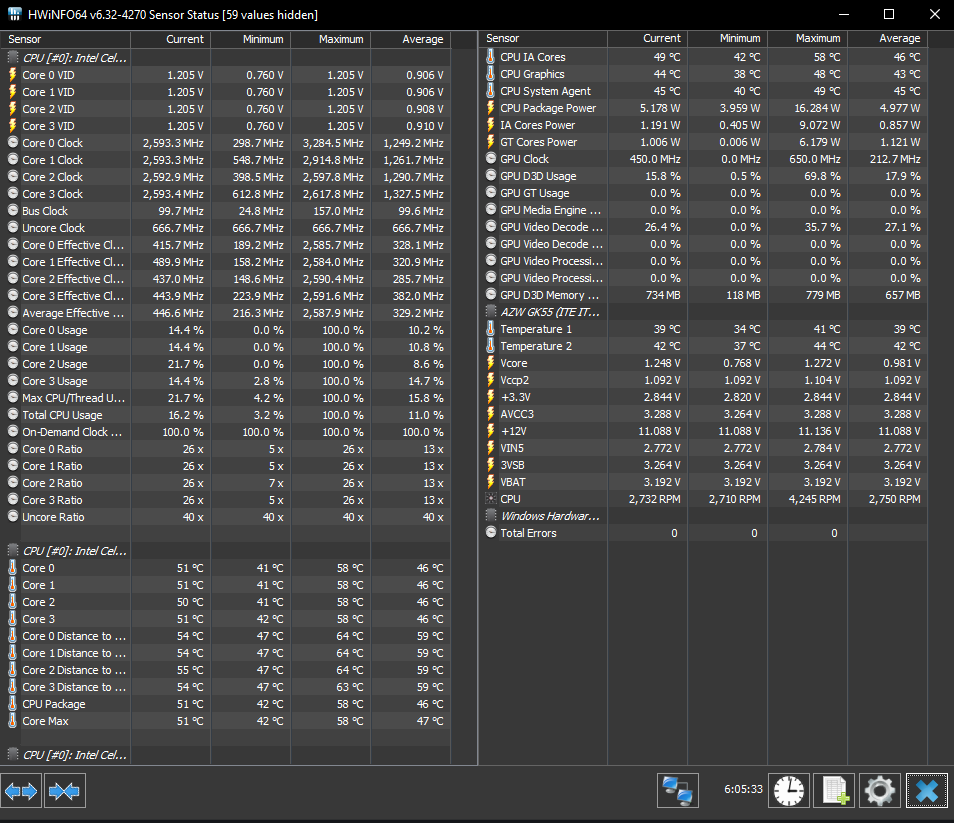
Task: Select the Vcore voltage row
Action: pyautogui.click(x=514, y=363)
